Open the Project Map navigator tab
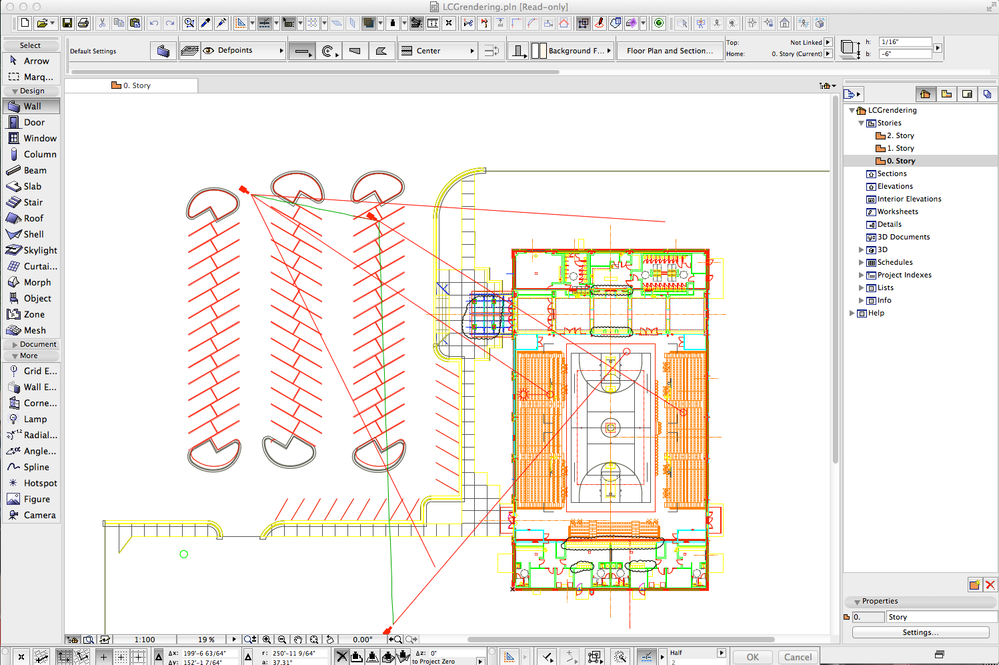This screenshot has height=665, width=999. [925, 94]
